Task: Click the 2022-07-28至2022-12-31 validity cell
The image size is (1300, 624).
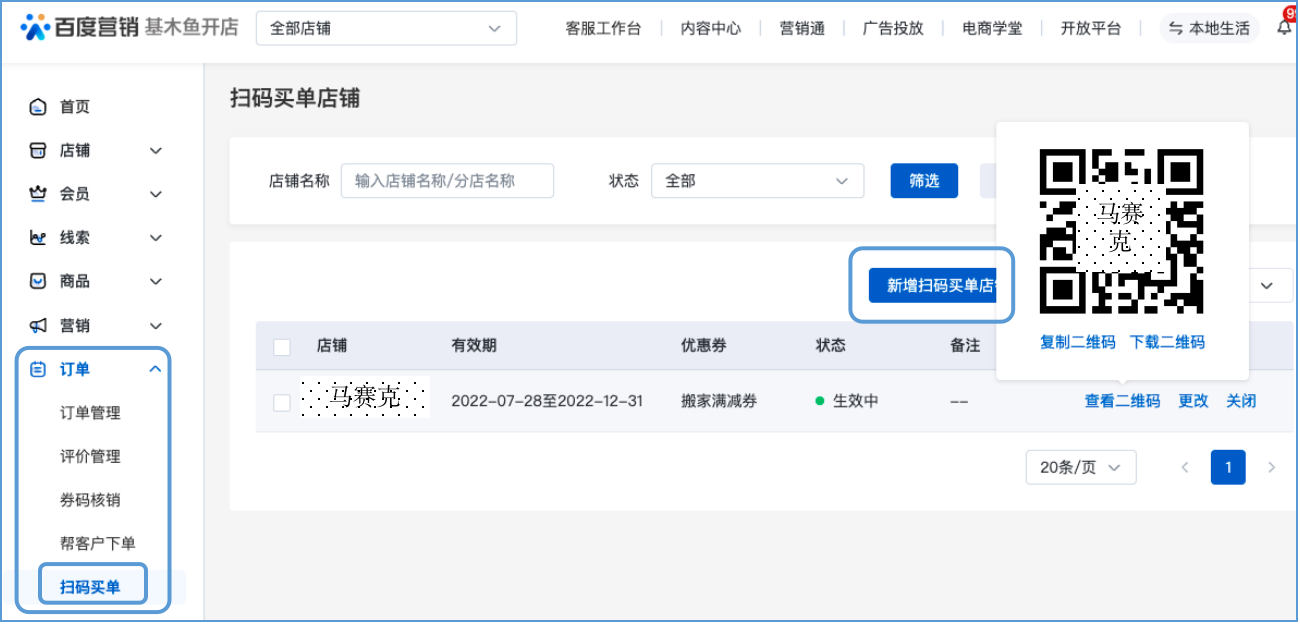Action: tap(547, 401)
